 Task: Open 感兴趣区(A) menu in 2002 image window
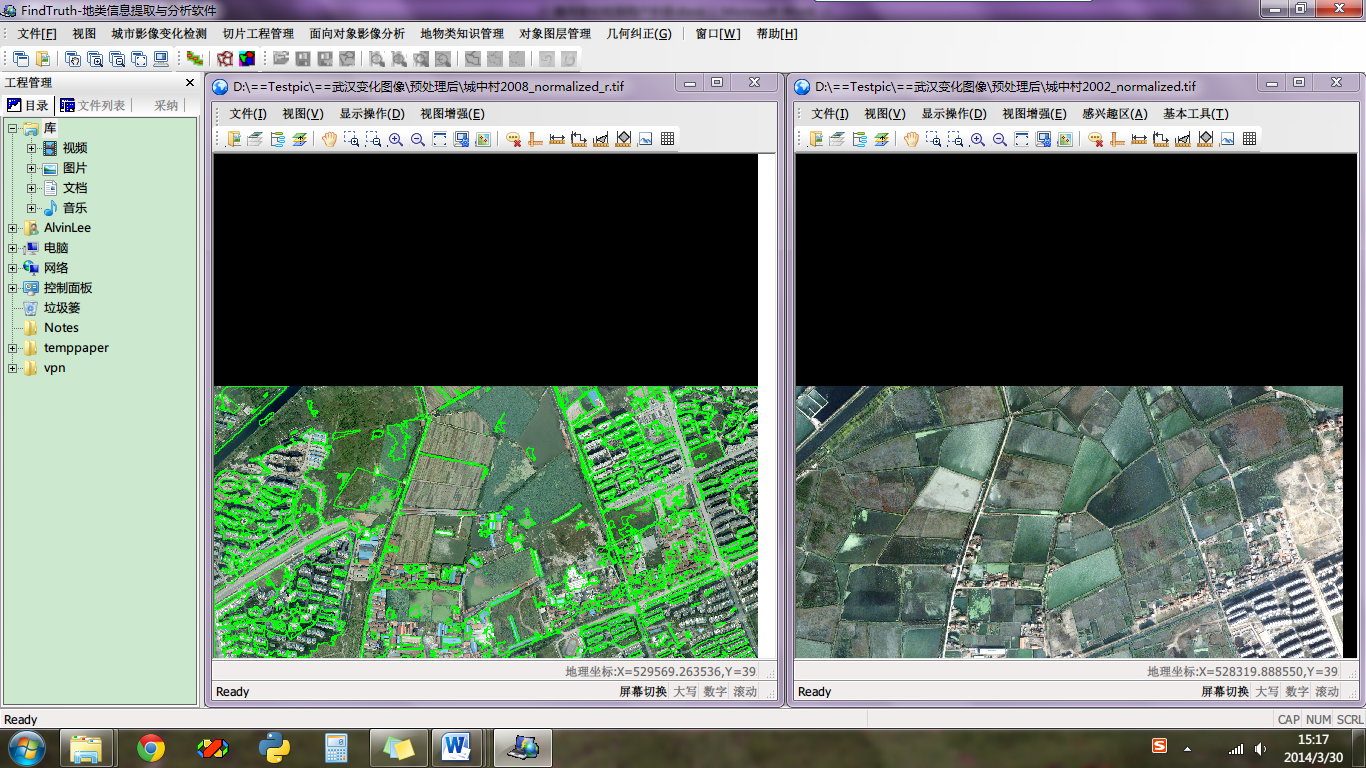pyautogui.click(x=1114, y=114)
